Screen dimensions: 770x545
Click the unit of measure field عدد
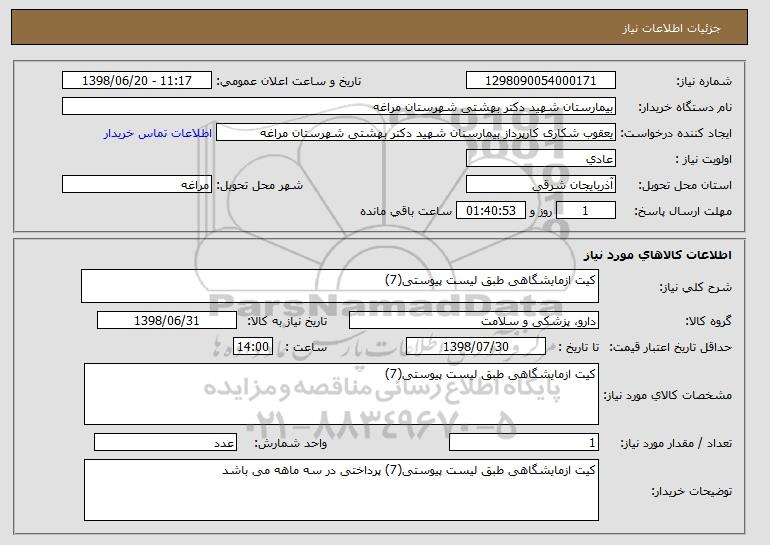pyautogui.click(x=165, y=442)
